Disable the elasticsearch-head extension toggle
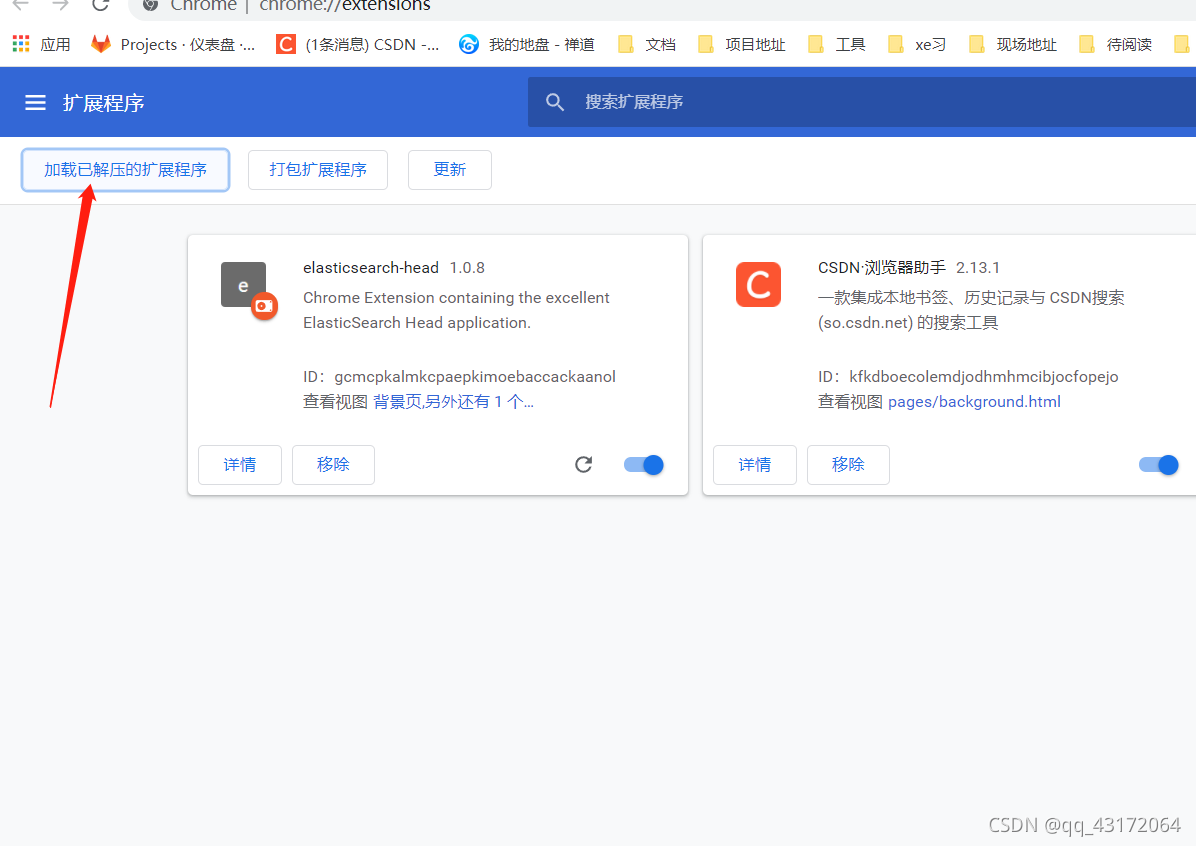This screenshot has width=1196, height=846. [x=643, y=464]
